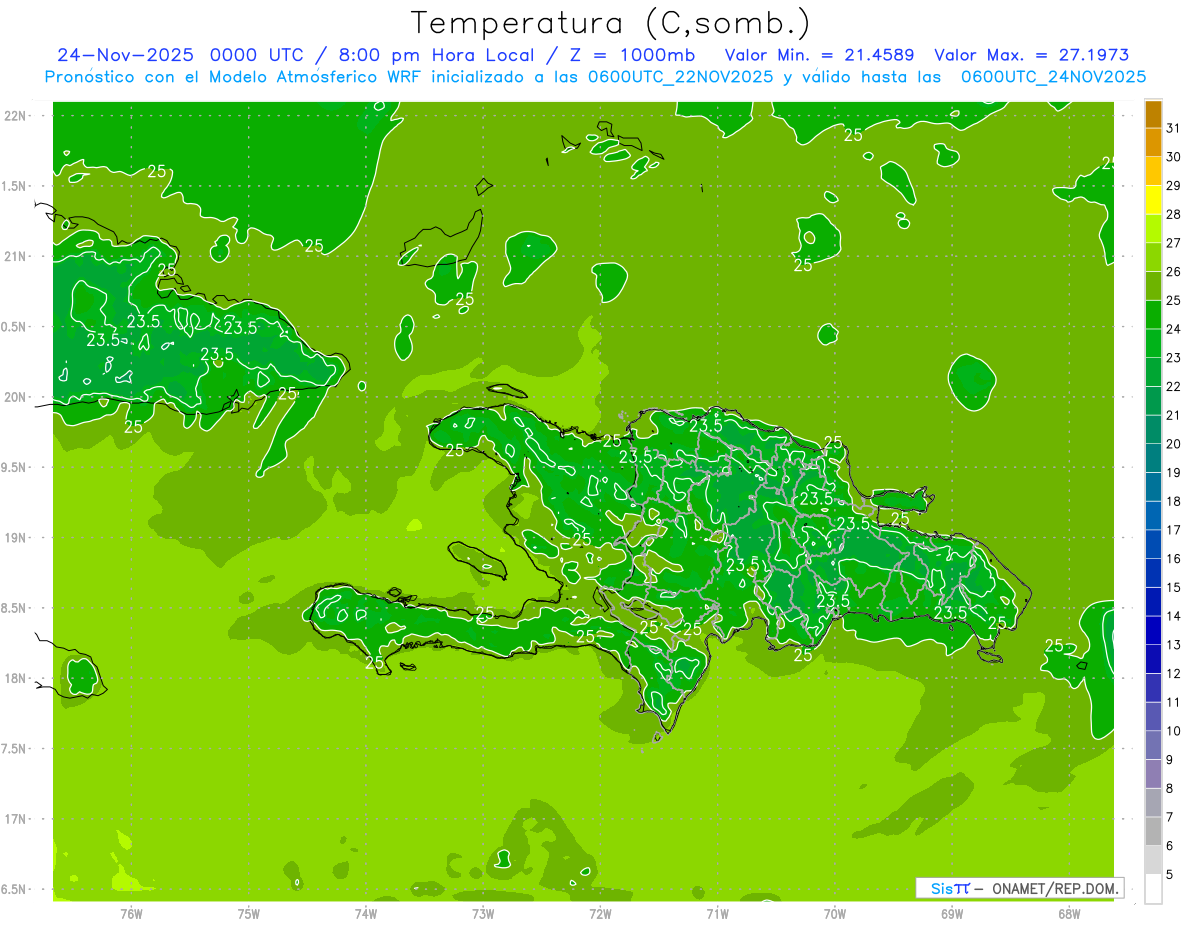Image resolution: width=1200 pixels, height=927 pixels.
Task: Click the yellow legend swatch between 28 and 29
Action: (x=1153, y=200)
